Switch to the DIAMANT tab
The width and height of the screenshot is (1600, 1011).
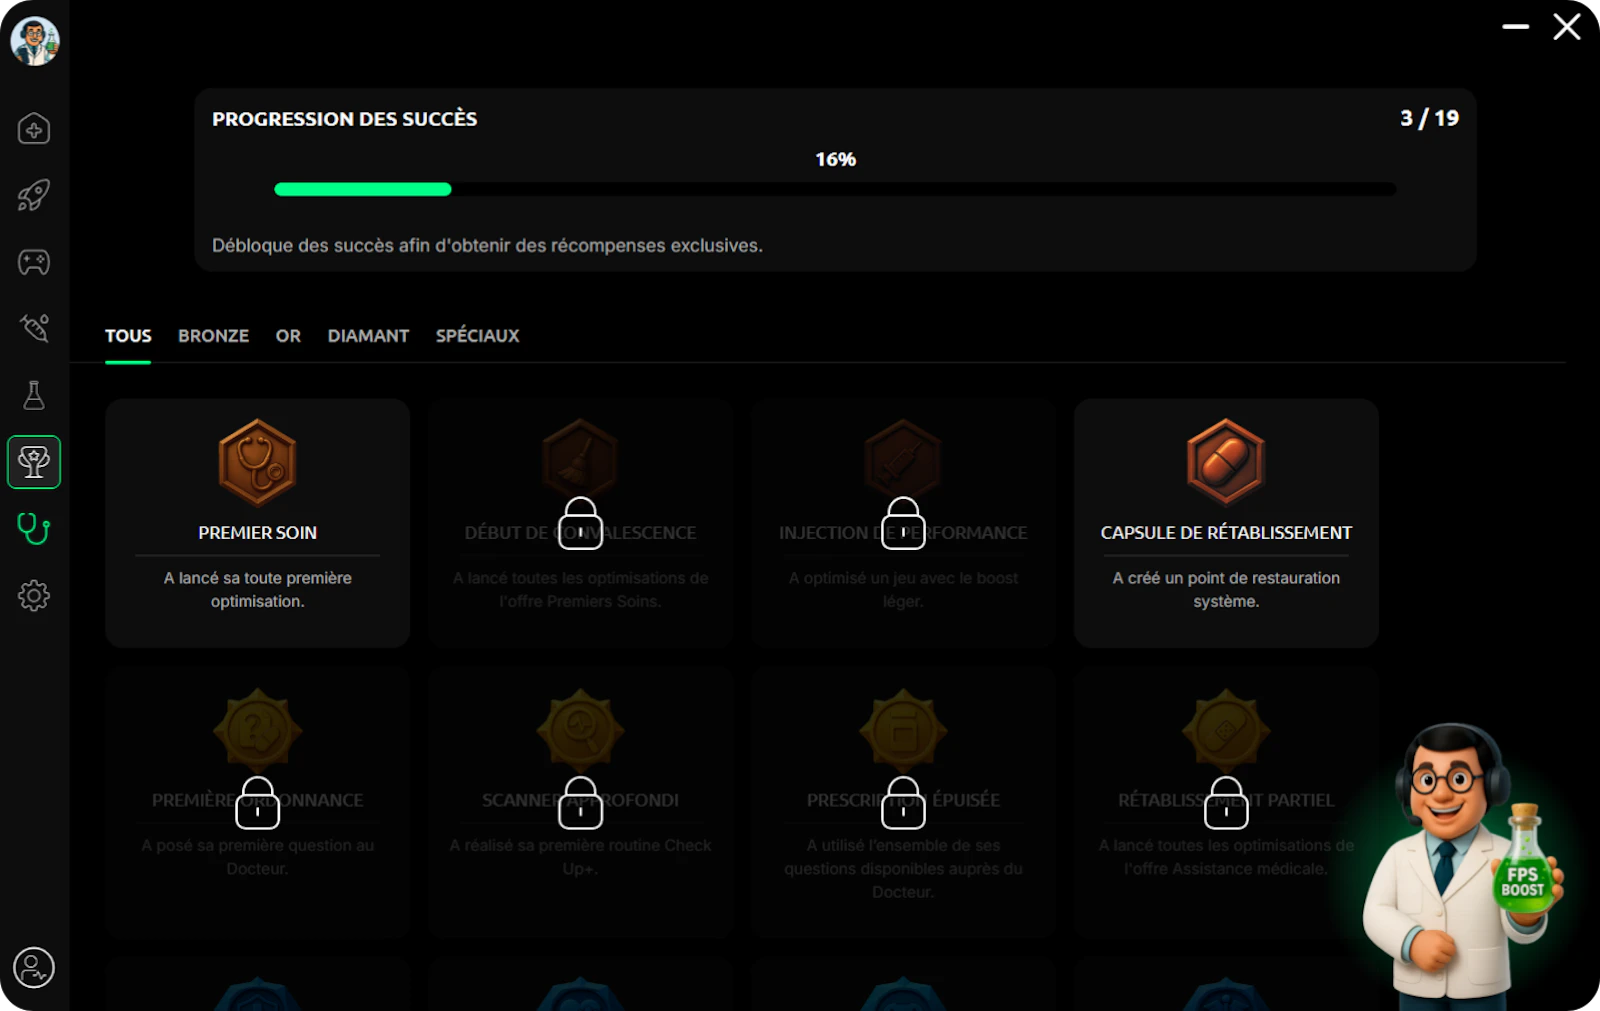[x=368, y=336]
